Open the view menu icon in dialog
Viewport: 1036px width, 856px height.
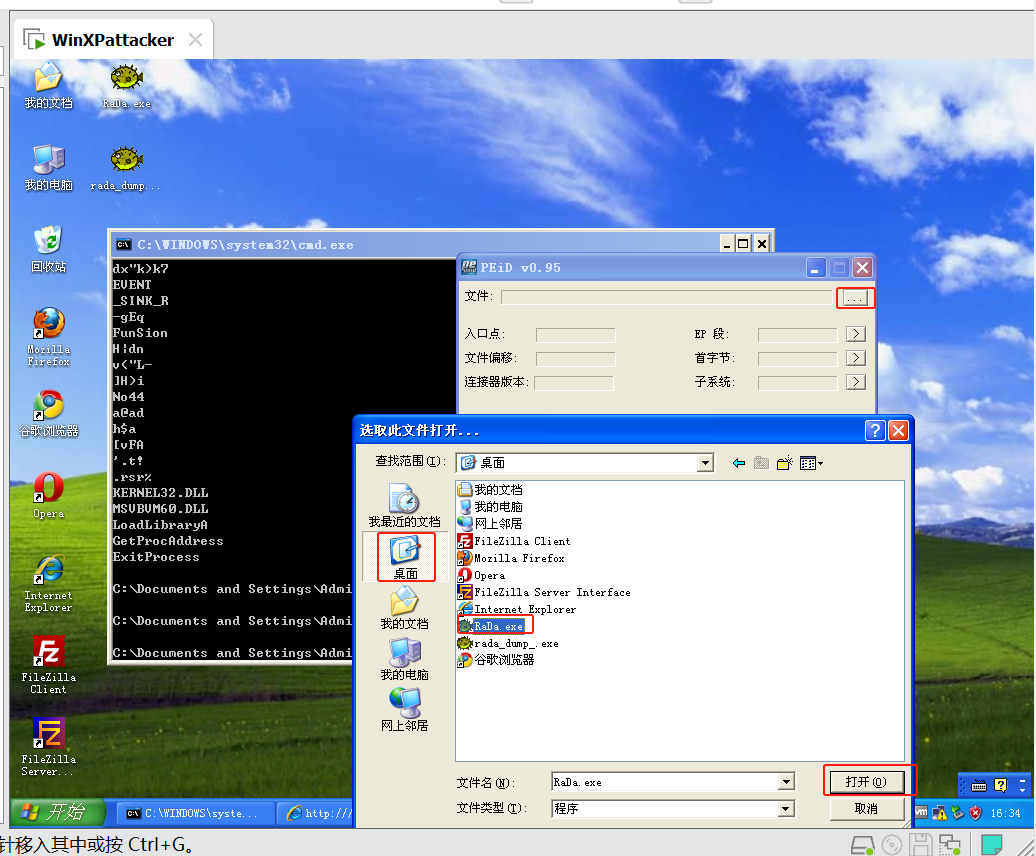coord(811,463)
